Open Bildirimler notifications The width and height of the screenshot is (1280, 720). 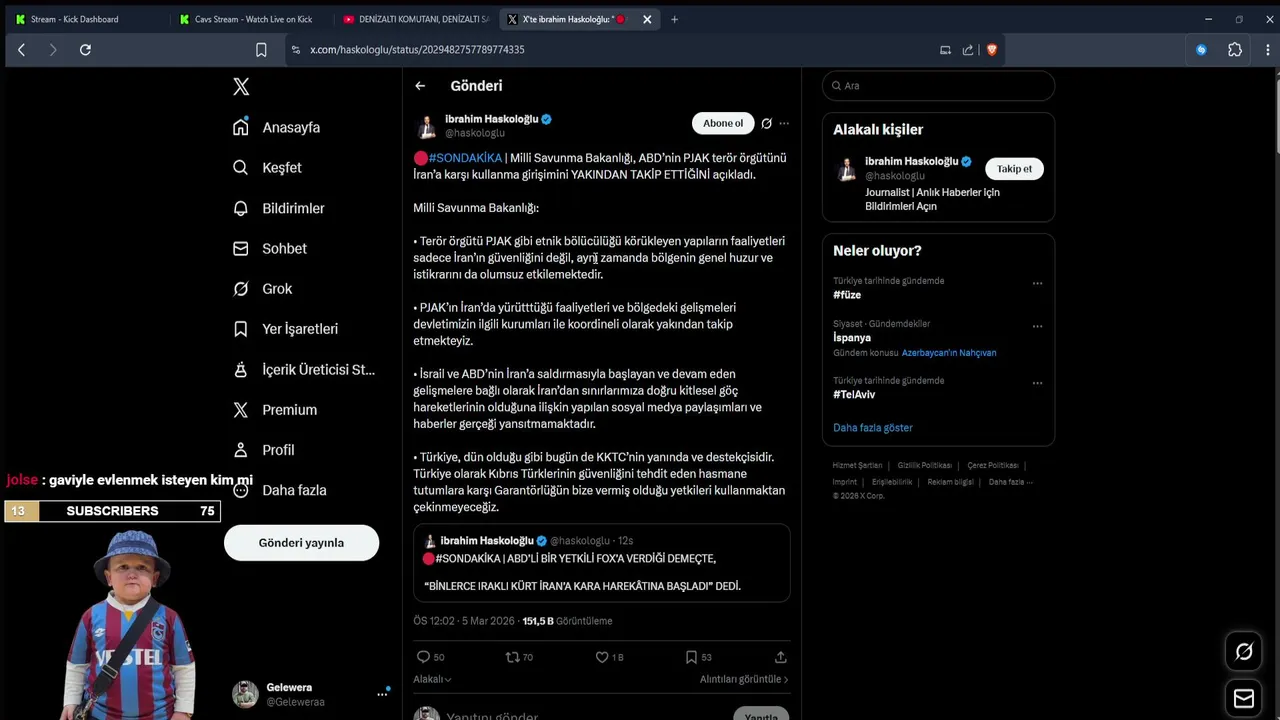point(278,208)
